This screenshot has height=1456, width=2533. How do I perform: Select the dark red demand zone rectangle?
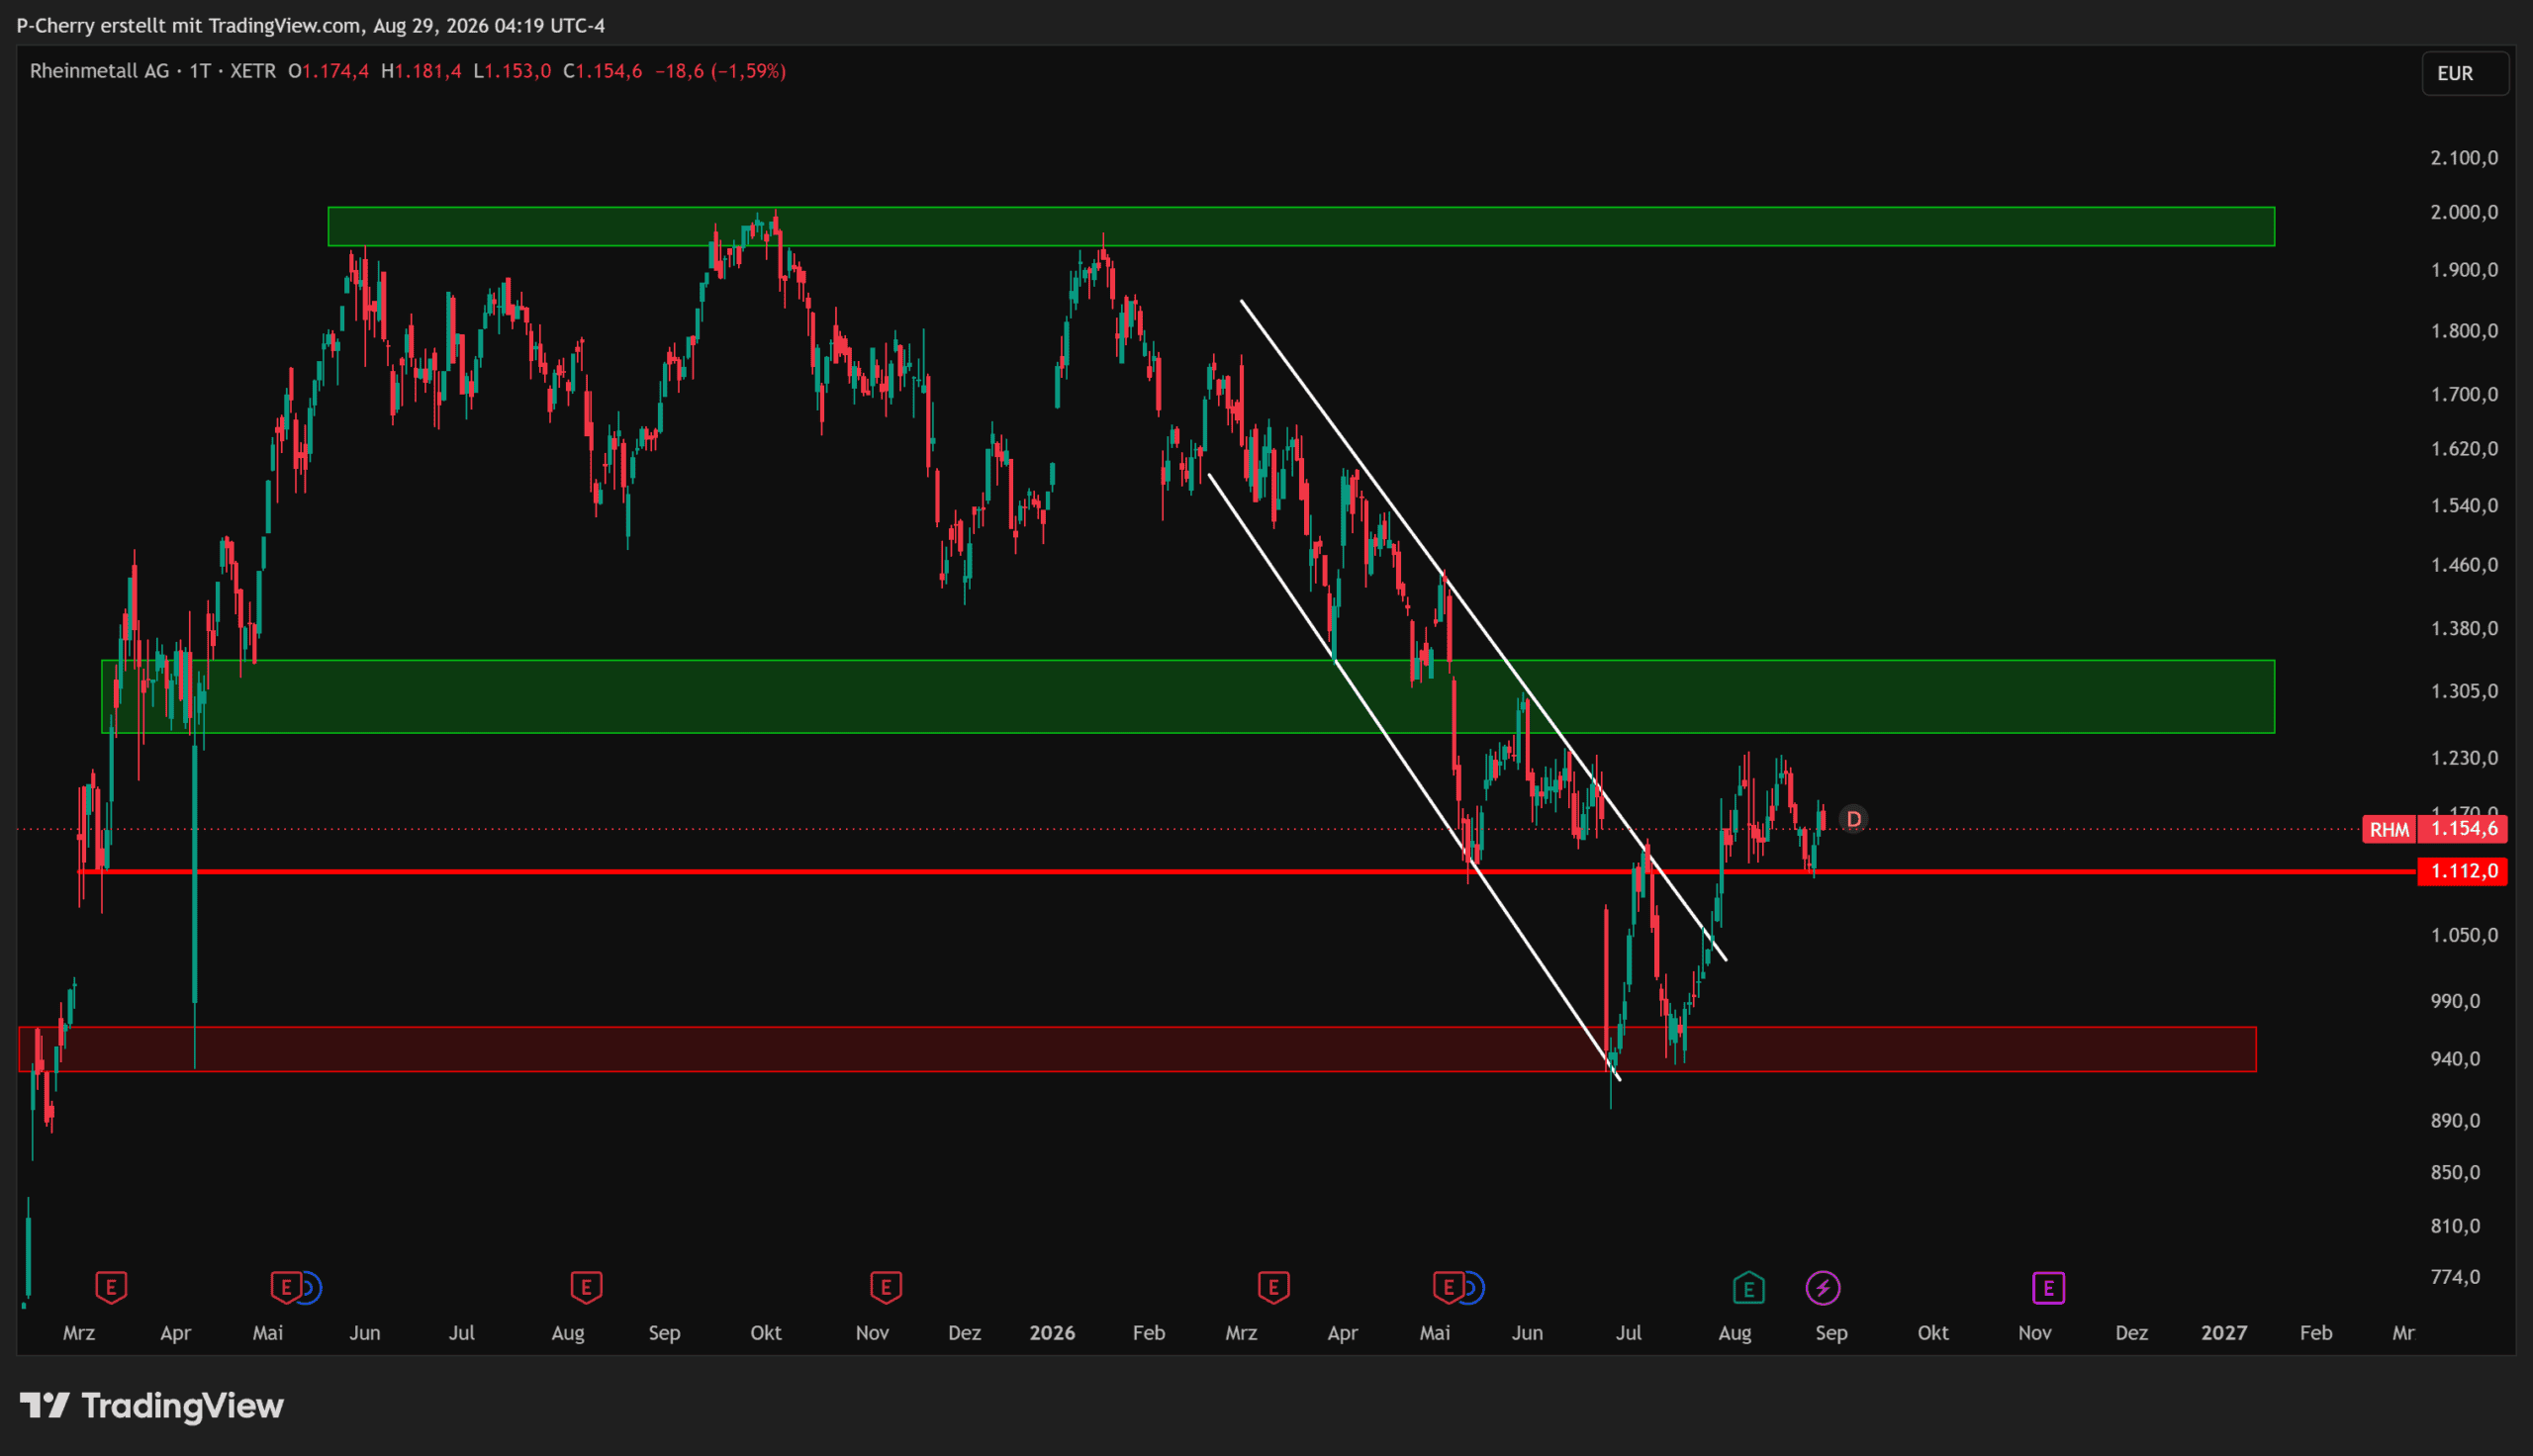click(x=1137, y=1049)
